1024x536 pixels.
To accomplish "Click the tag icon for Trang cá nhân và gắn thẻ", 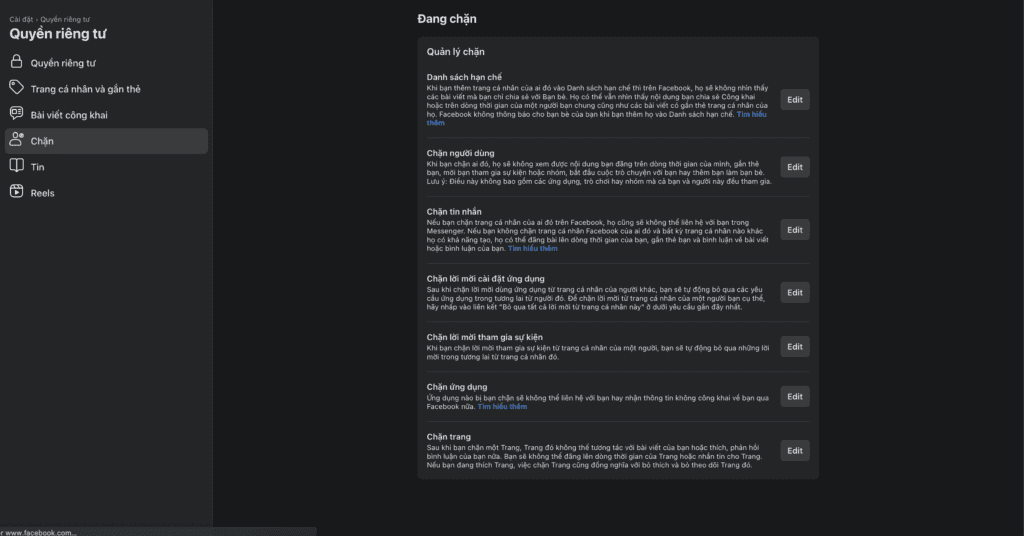I will coord(16,89).
